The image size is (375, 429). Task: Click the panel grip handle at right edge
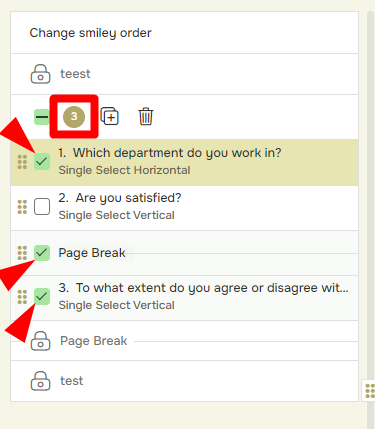[x=370, y=391]
